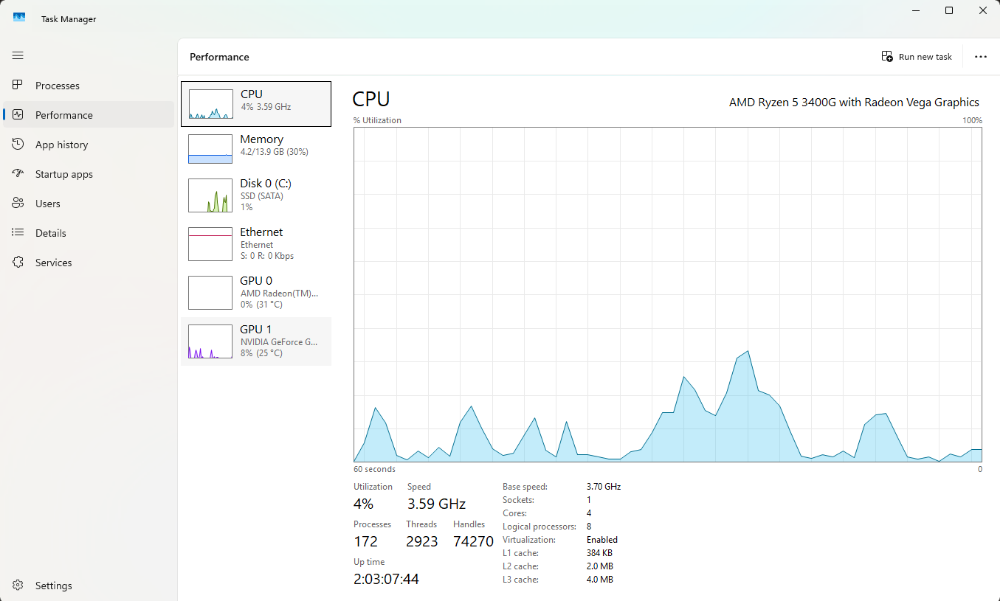This screenshot has width=1000, height=601.
Task: Select the GPU 0 mini graph thumbnail
Action: (x=210, y=292)
